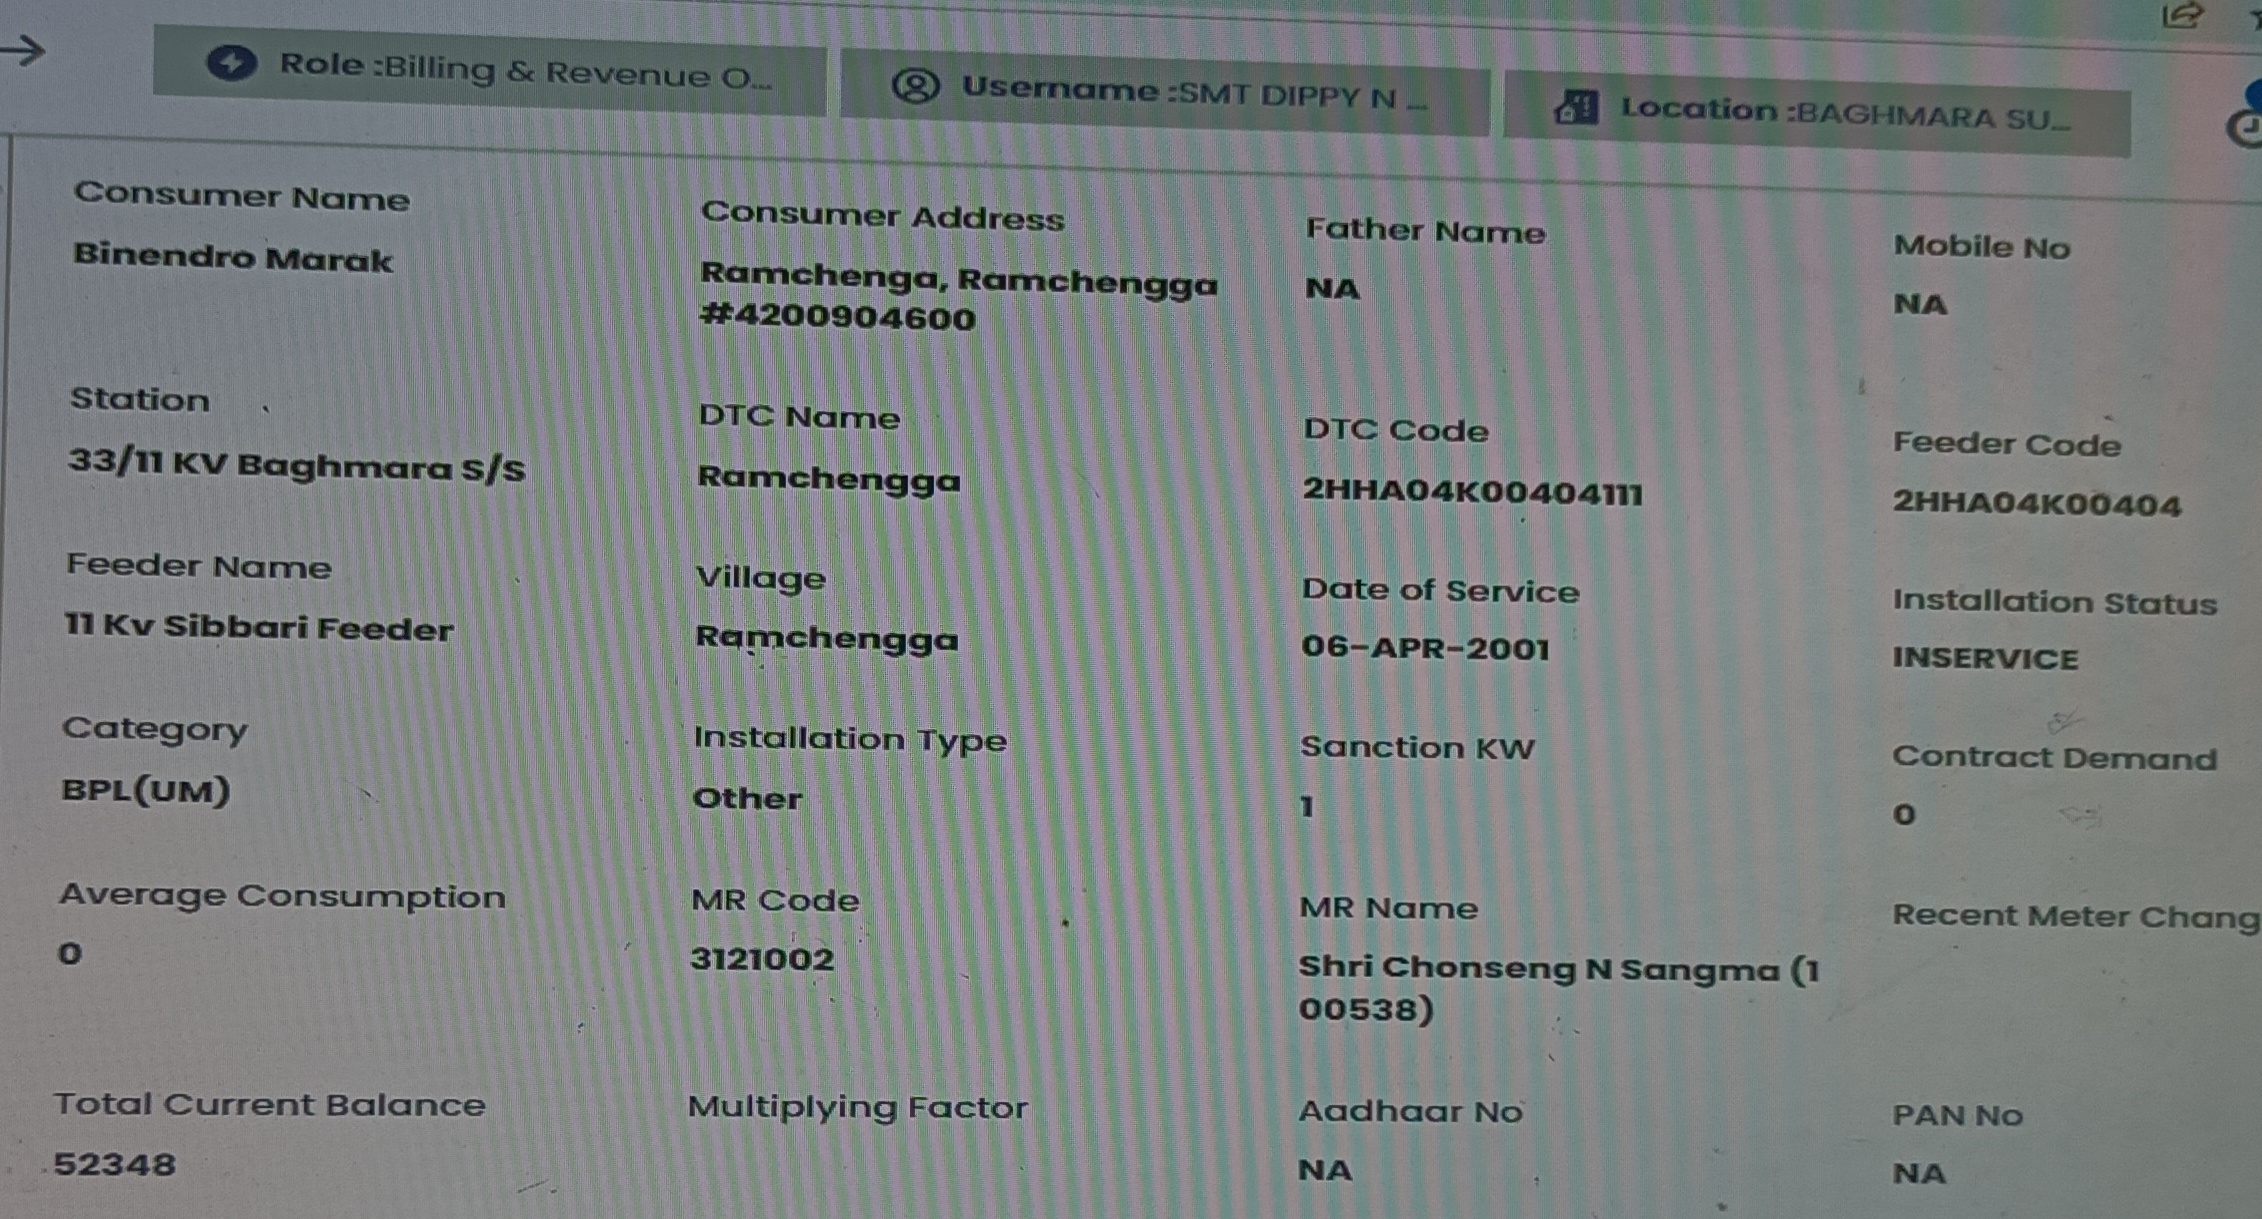Select service date 06-APR-2001
Screen dimensions: 2262x1219
1425,648
